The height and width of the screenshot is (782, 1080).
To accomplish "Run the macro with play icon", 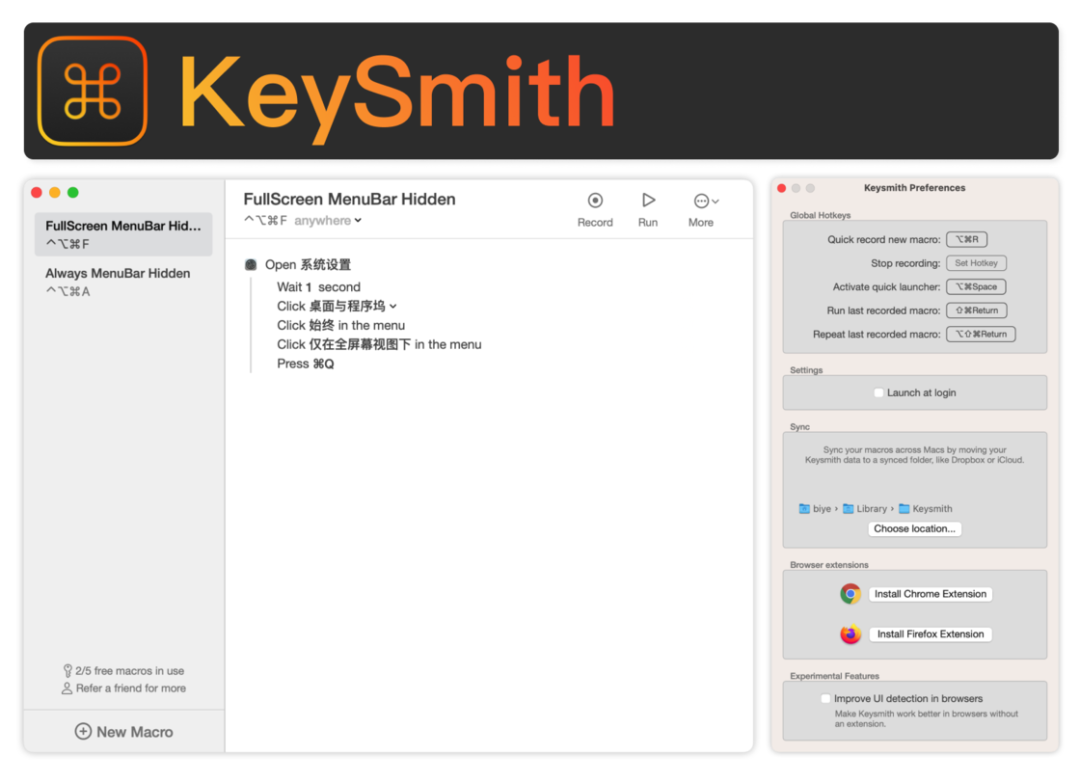I will coord(648,200).
